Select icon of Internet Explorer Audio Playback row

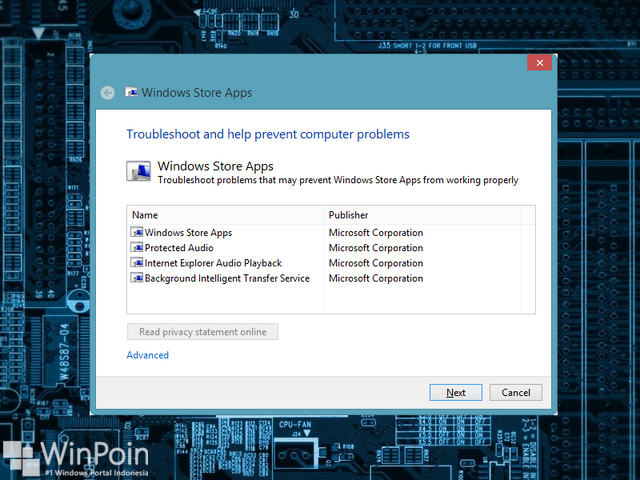(x=137, y=263)
